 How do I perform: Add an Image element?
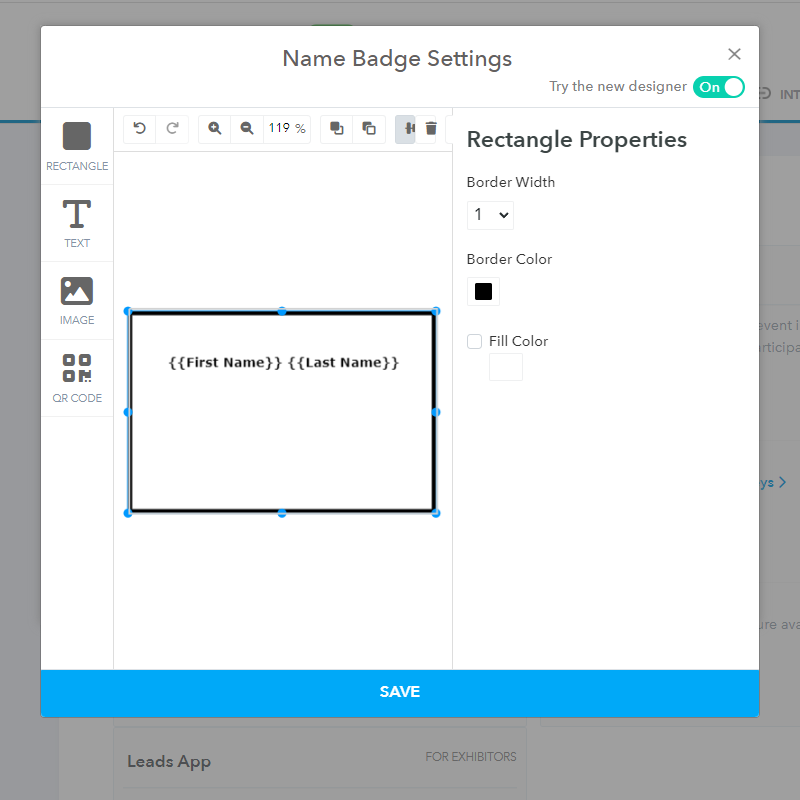click(77, 299)
